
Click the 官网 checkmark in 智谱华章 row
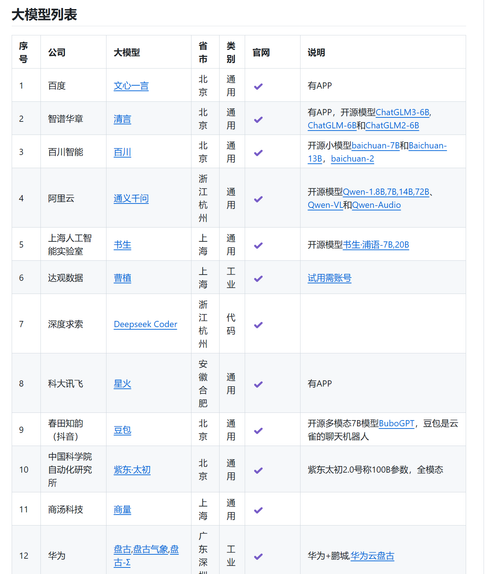pos(258,119)
